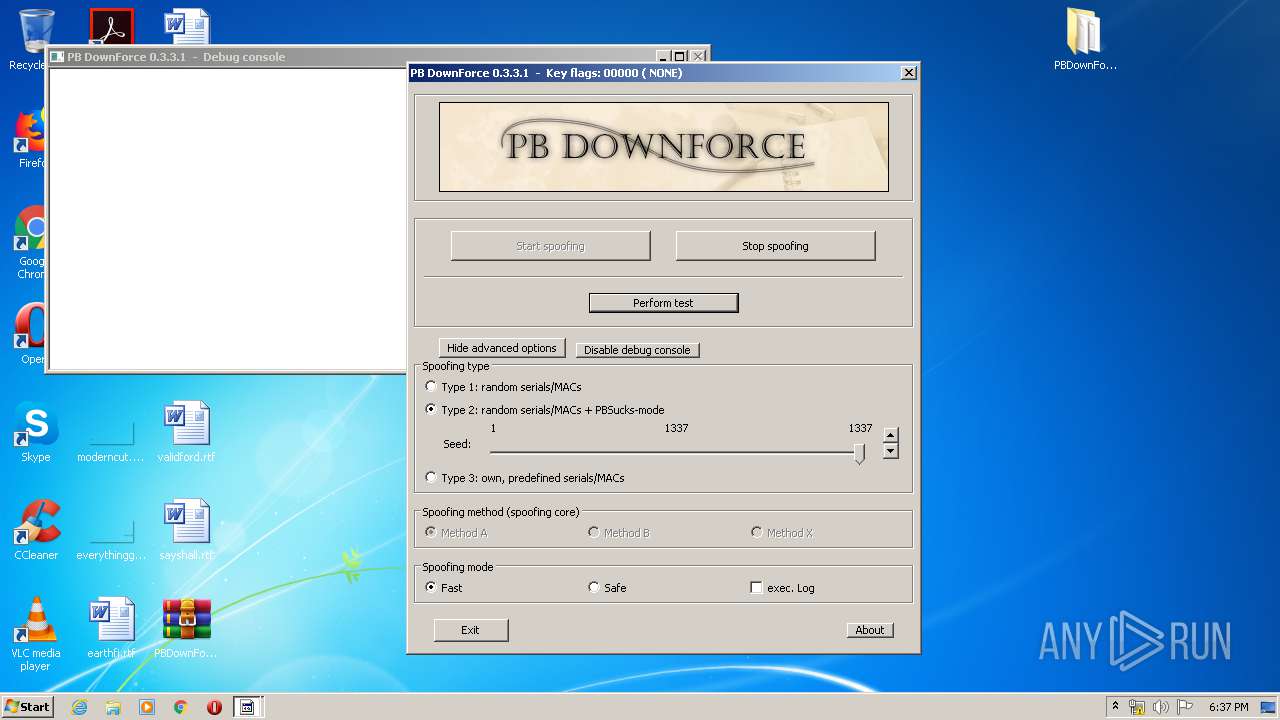
Task: Click the Exit button
Action: (470, 630)
